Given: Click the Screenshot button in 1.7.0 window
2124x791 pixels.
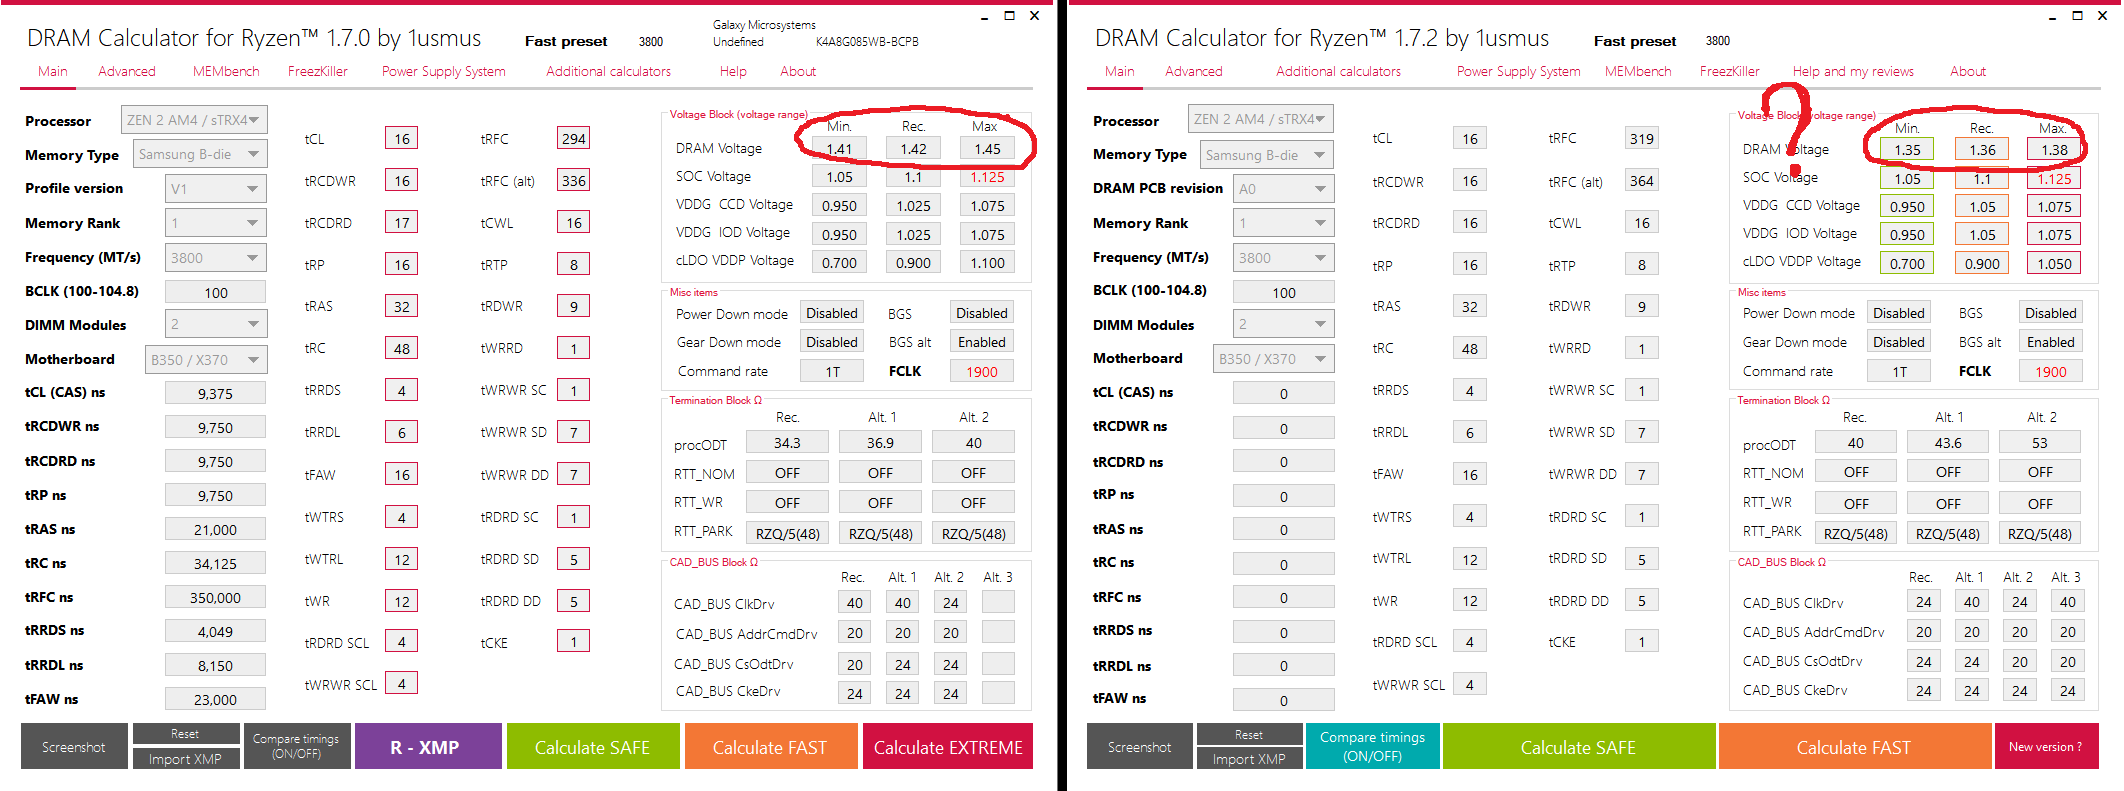Looking at the screenshot, I should (x=74, y=746).
